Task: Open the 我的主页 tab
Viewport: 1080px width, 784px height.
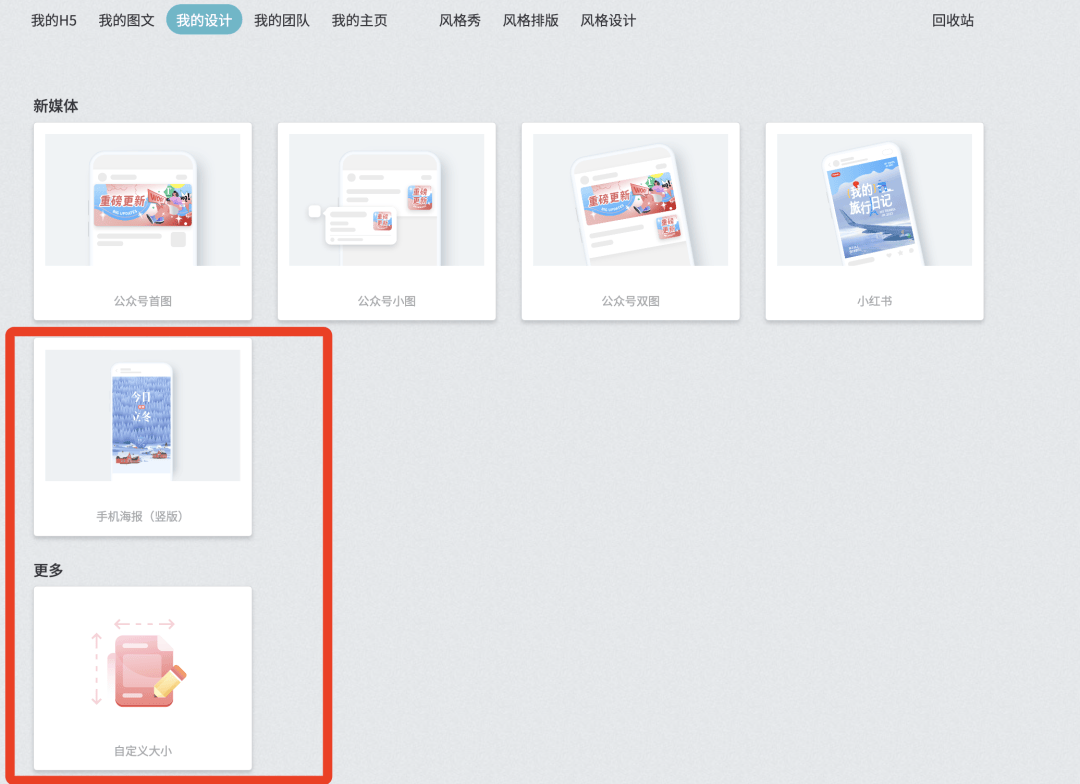Action: [359, 20]
